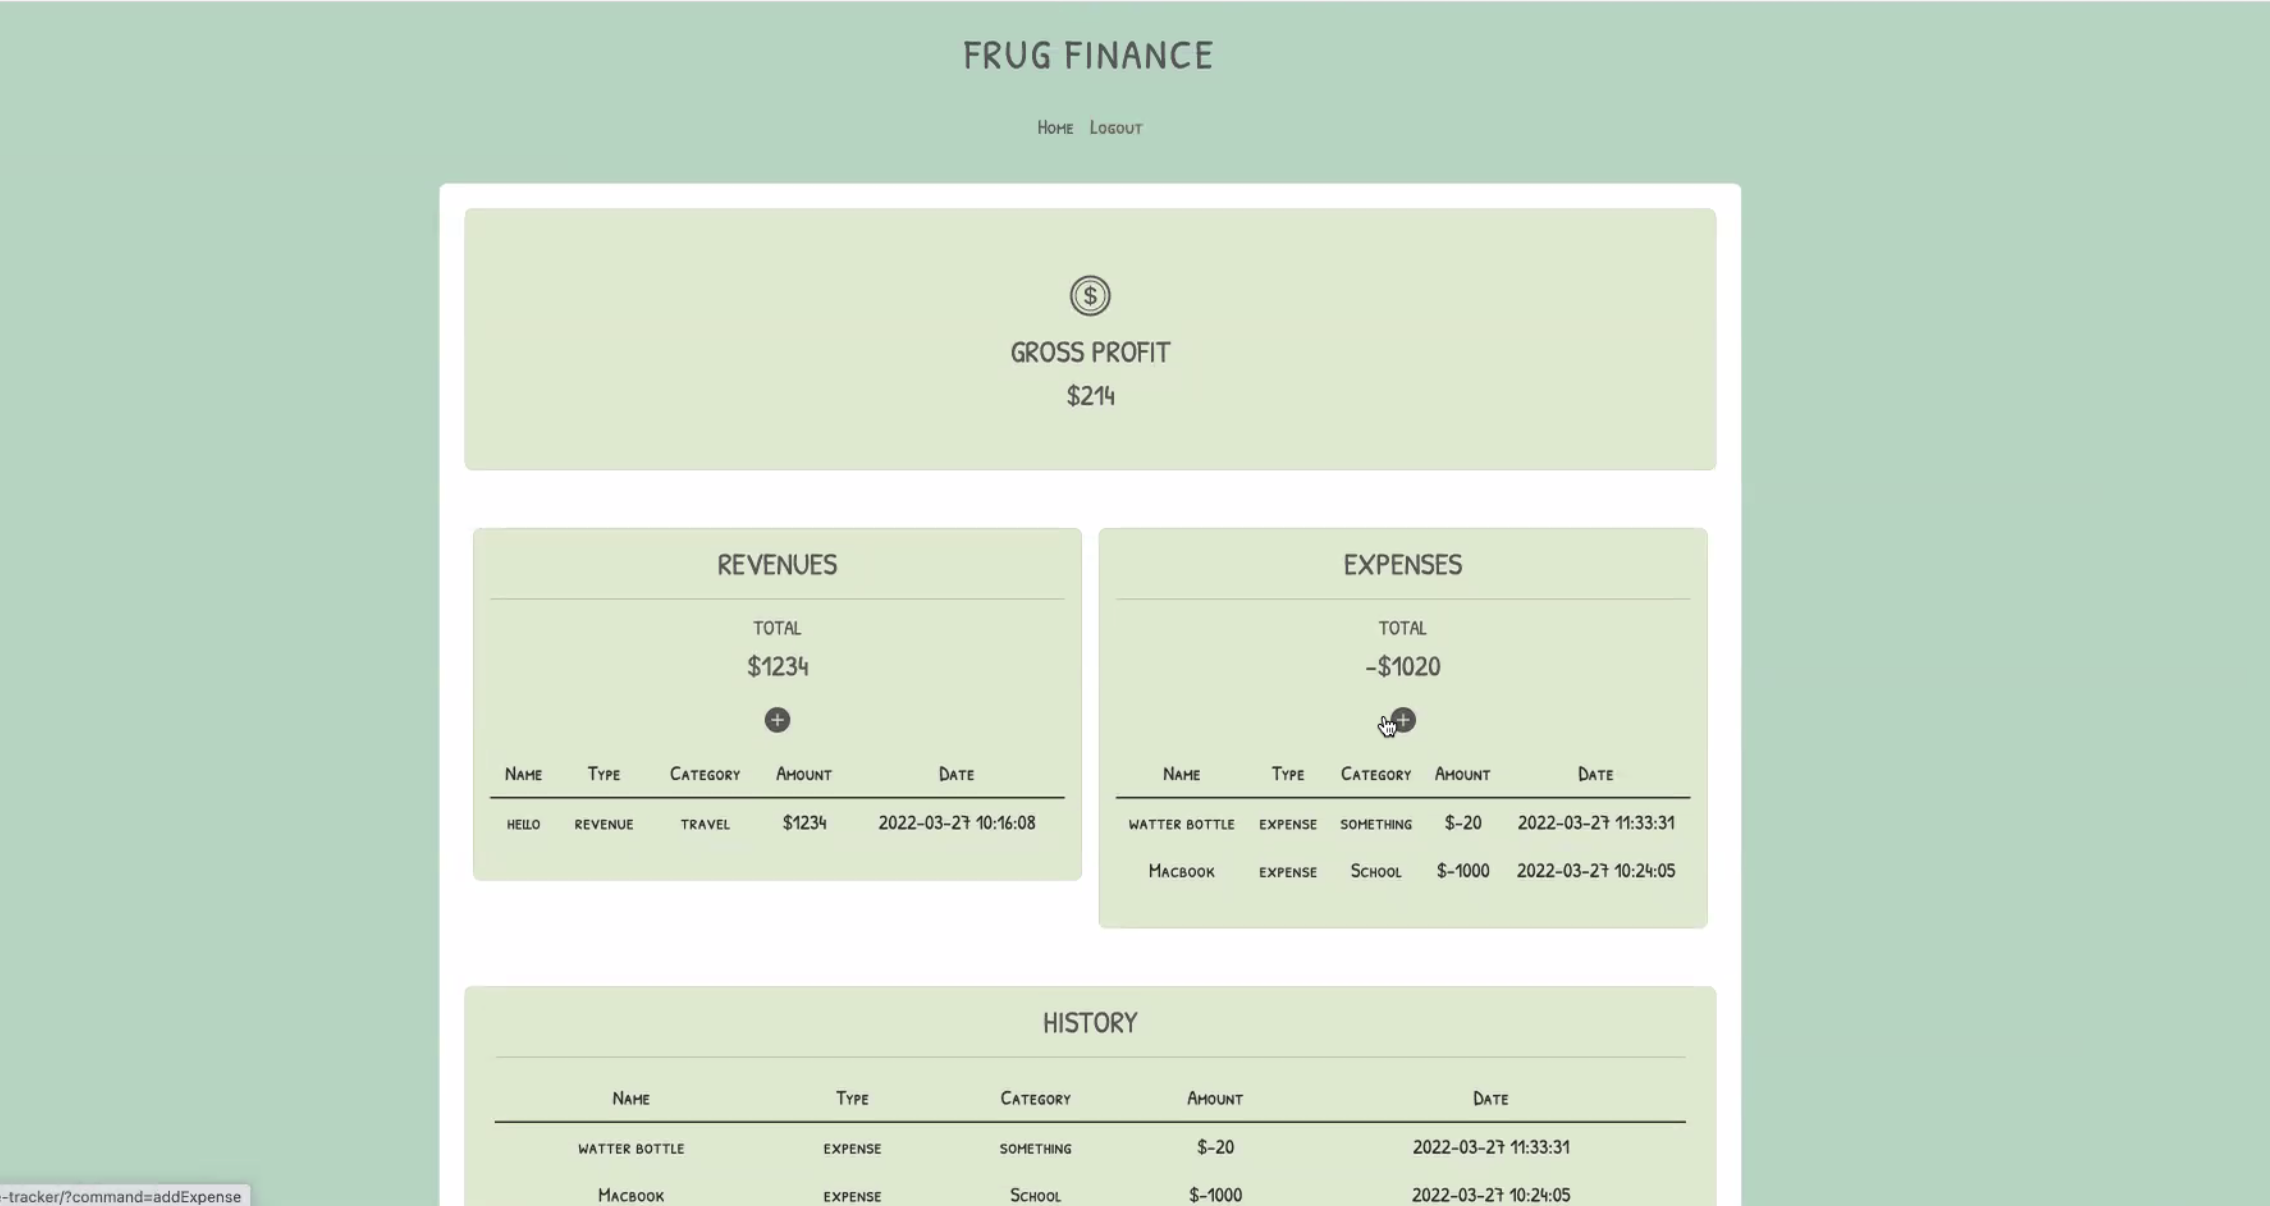Click the add expense plus icon

(x=1402, y=720)
